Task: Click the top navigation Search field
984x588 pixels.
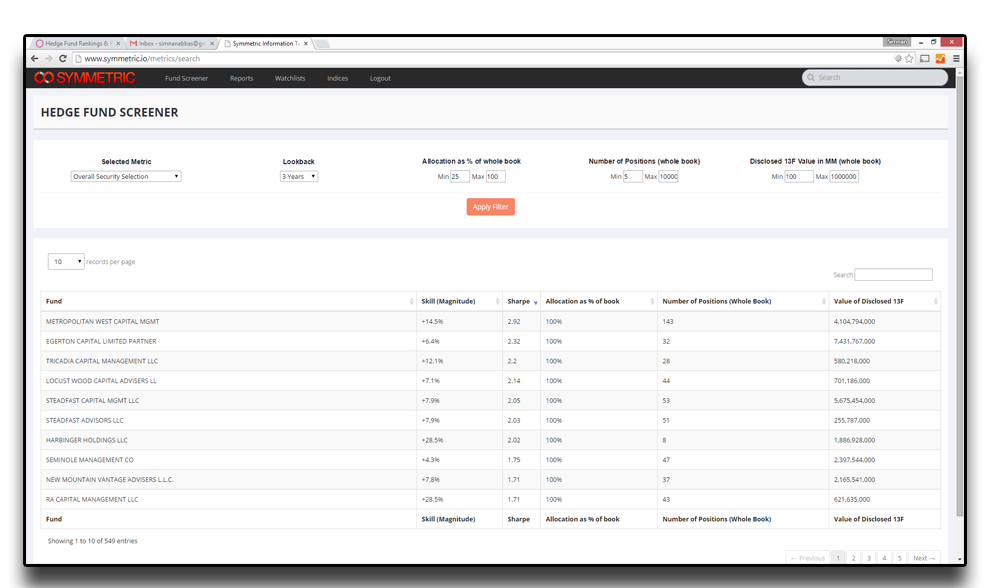Action: (x=875, y=77)
